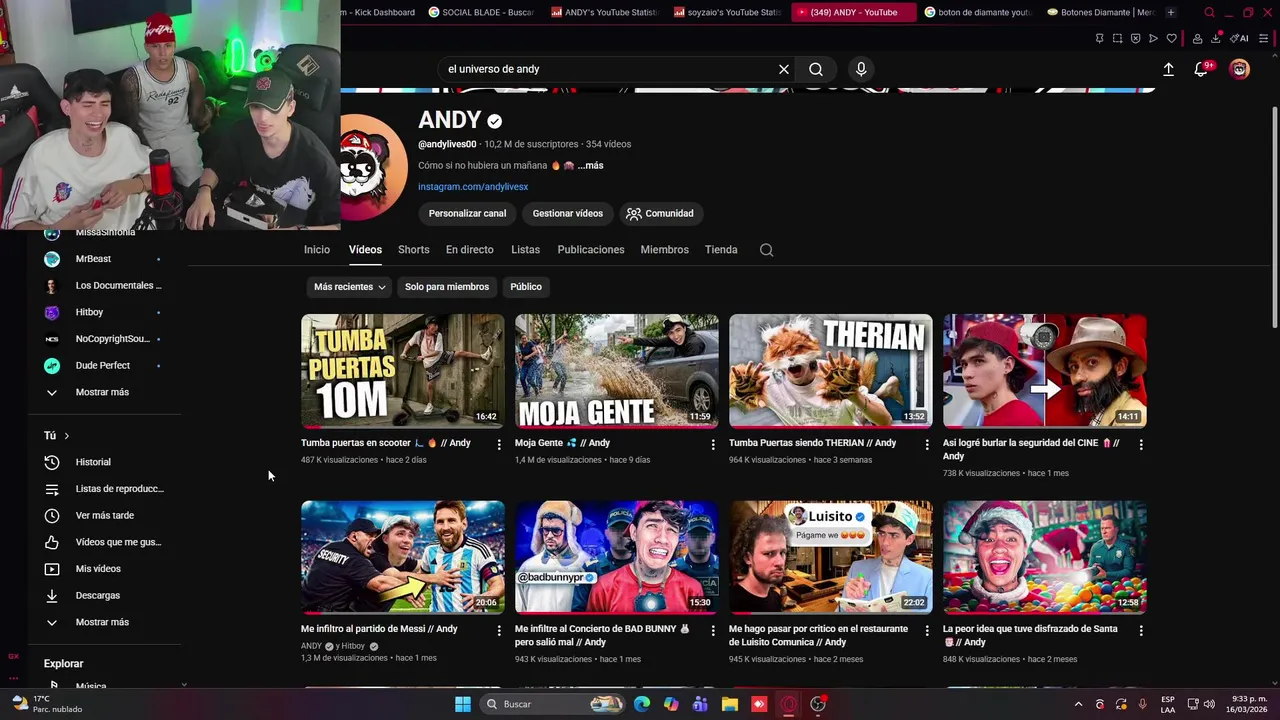
Task: Switch to soyzaio's YouTube Statistics browser tab
Action: coord(727,12)
